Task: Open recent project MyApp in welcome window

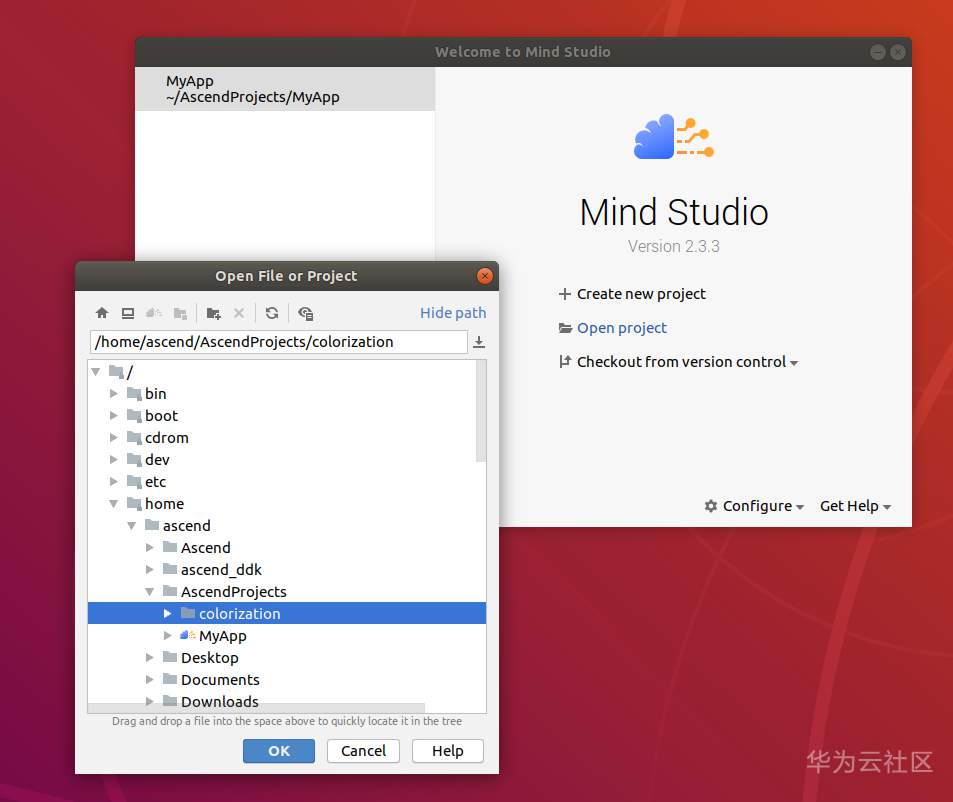Action: pos(285,89)
